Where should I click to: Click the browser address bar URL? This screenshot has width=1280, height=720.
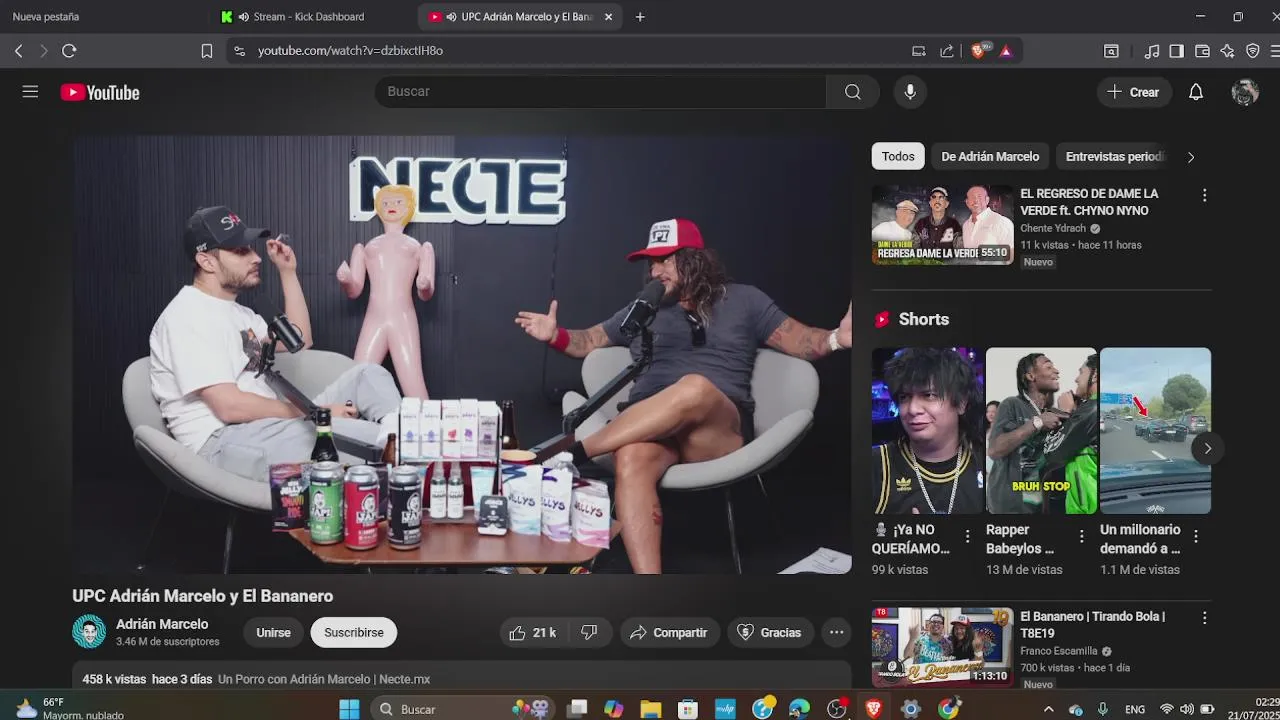350,50
